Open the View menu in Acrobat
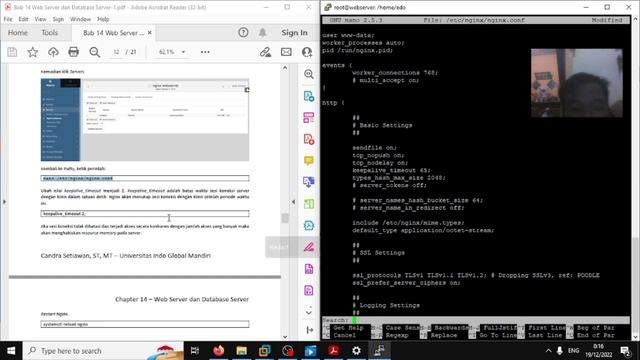Screen dimensions: 640x360 [40, 19]
